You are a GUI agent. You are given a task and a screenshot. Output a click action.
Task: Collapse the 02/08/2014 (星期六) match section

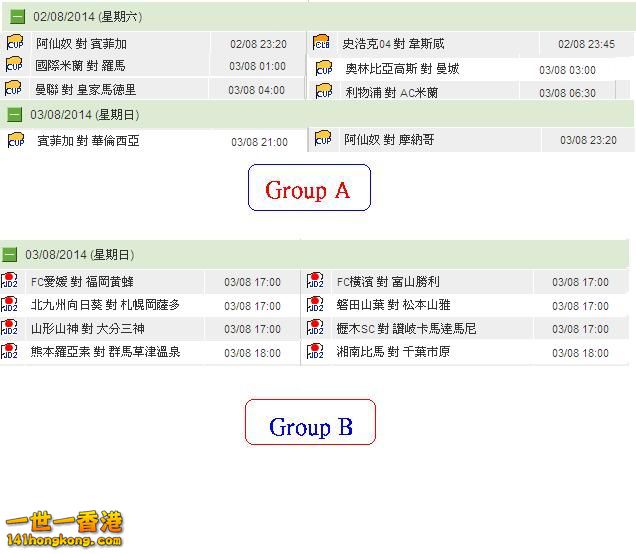coord(17,17)
